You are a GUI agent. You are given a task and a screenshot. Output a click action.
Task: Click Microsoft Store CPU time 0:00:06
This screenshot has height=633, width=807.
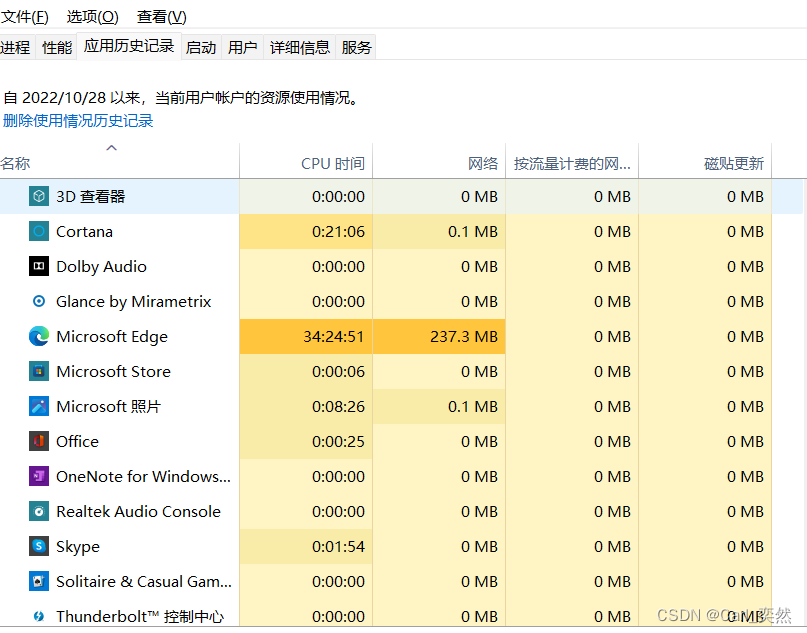coord(338,372)
